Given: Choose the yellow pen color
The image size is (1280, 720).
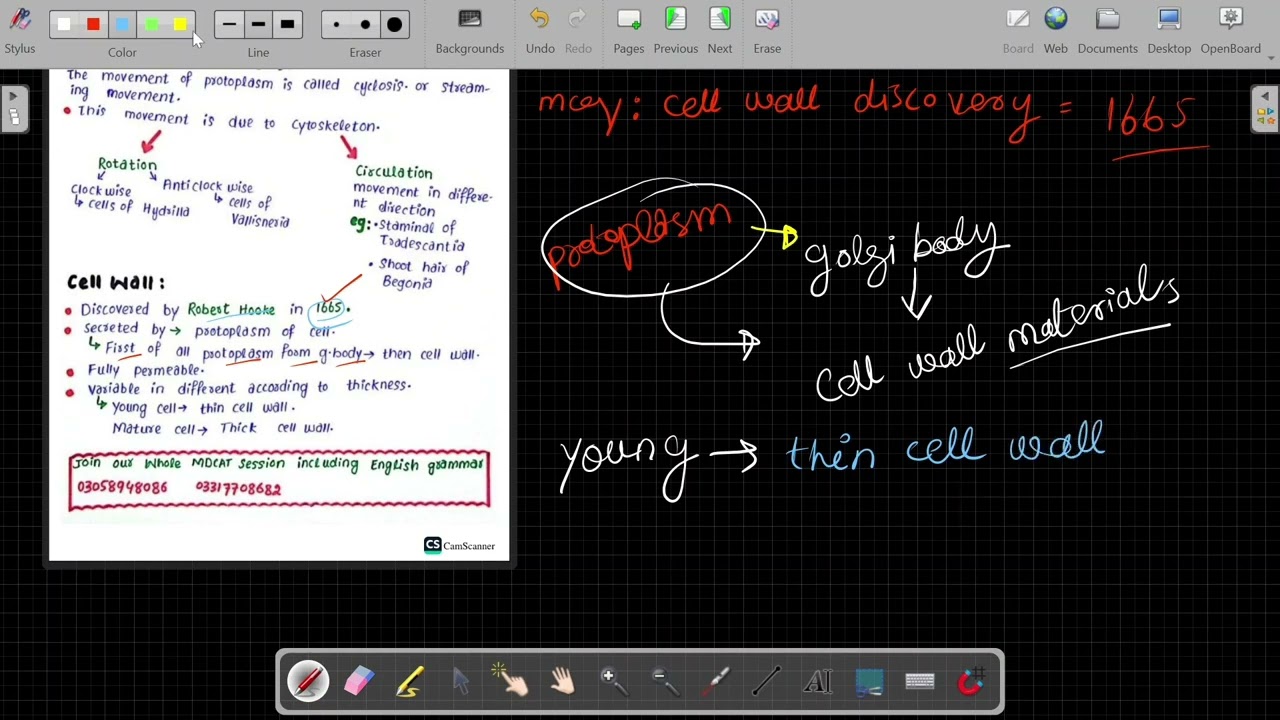Looking at the screenshot, I should [x=180, y=24].
